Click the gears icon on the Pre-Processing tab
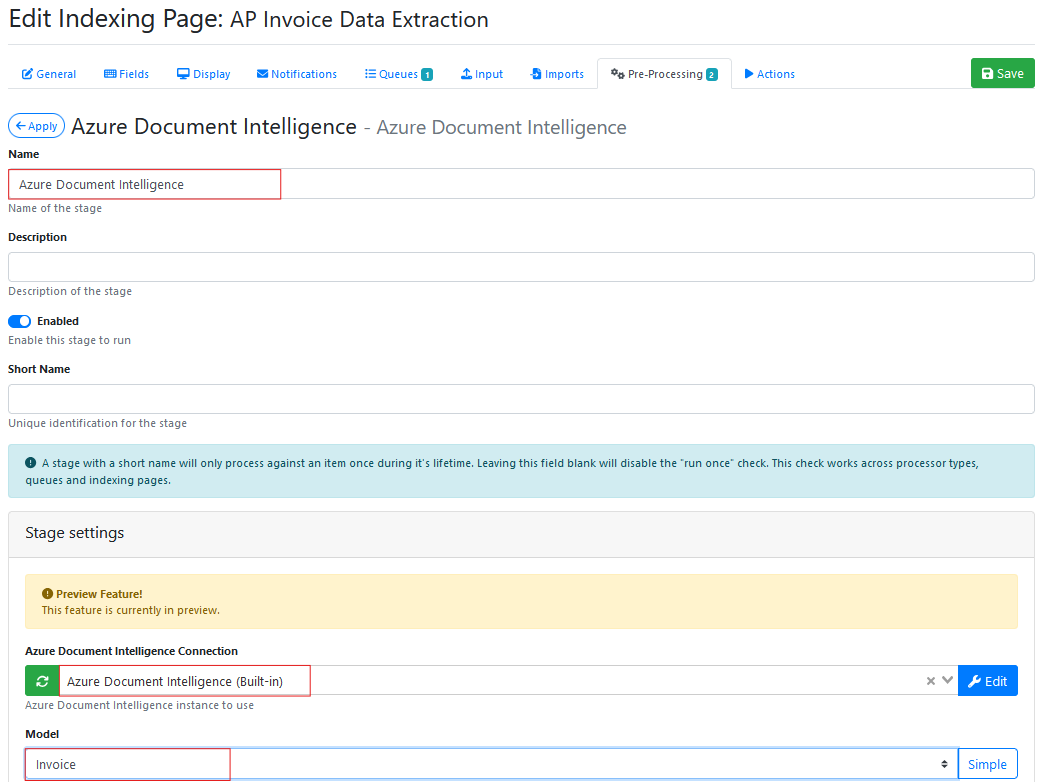The width and height of the screenshot is (1043, 782). (x=617, y=74)
